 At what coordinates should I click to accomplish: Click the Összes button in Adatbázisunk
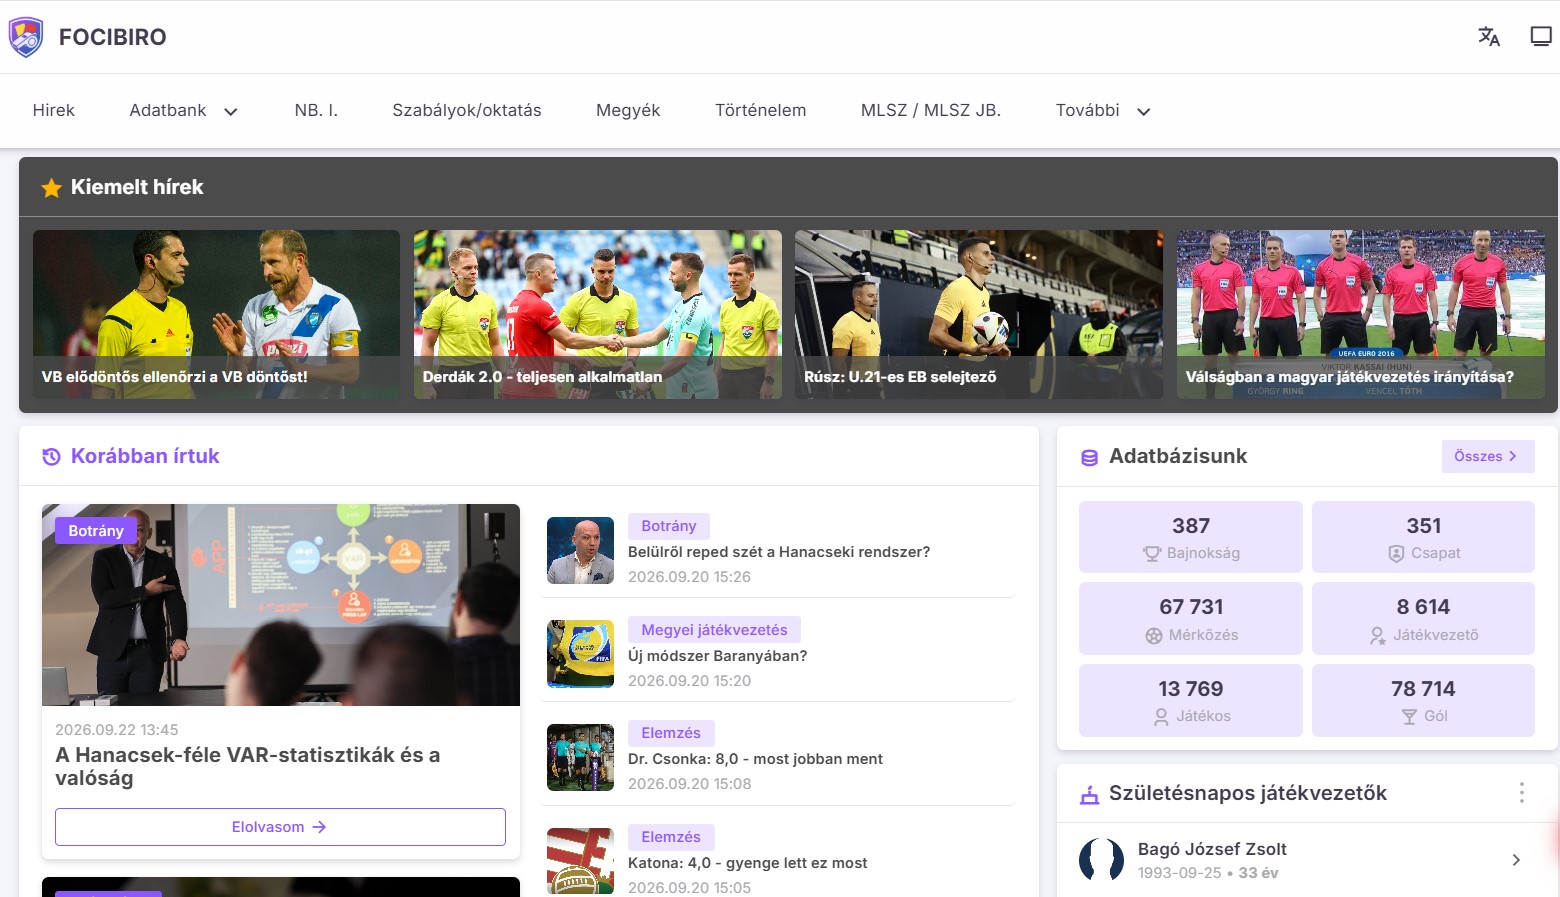1488,456
